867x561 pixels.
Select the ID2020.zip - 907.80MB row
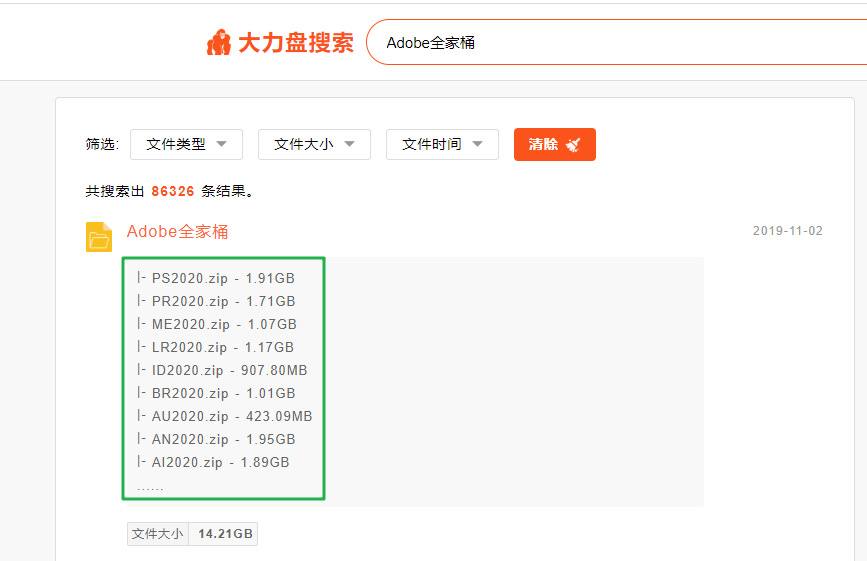point(222,370)
